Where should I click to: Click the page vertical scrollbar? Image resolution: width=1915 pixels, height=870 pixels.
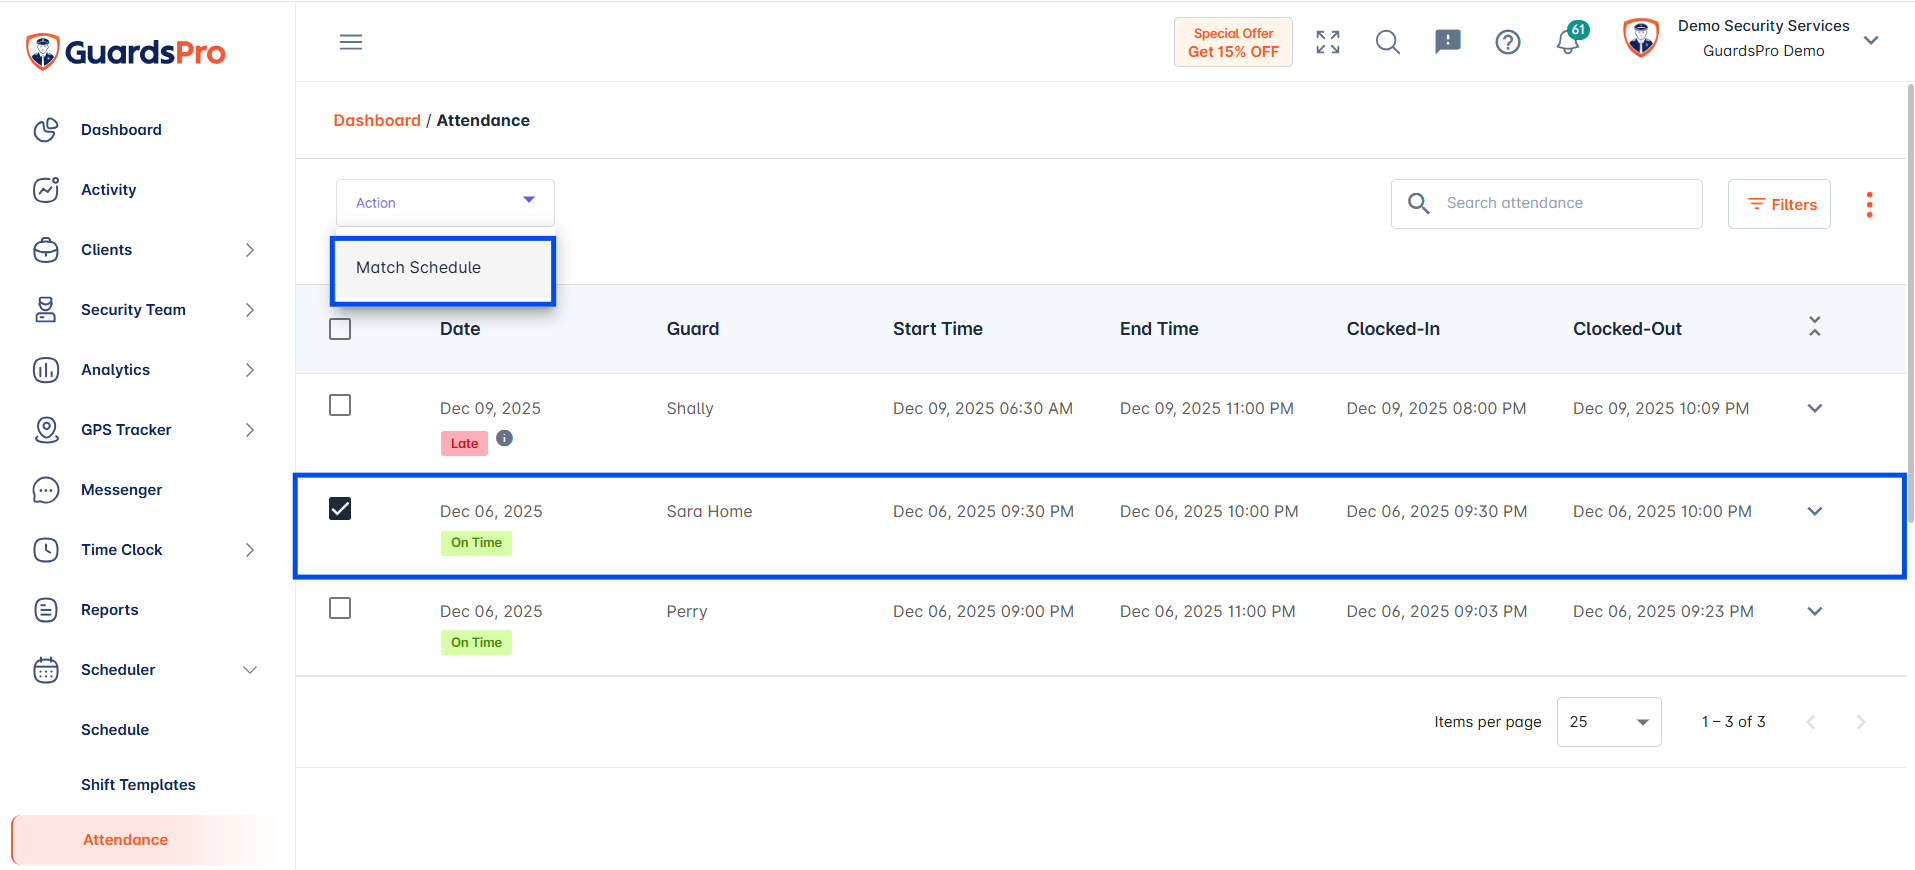(x=1910, y=302)
